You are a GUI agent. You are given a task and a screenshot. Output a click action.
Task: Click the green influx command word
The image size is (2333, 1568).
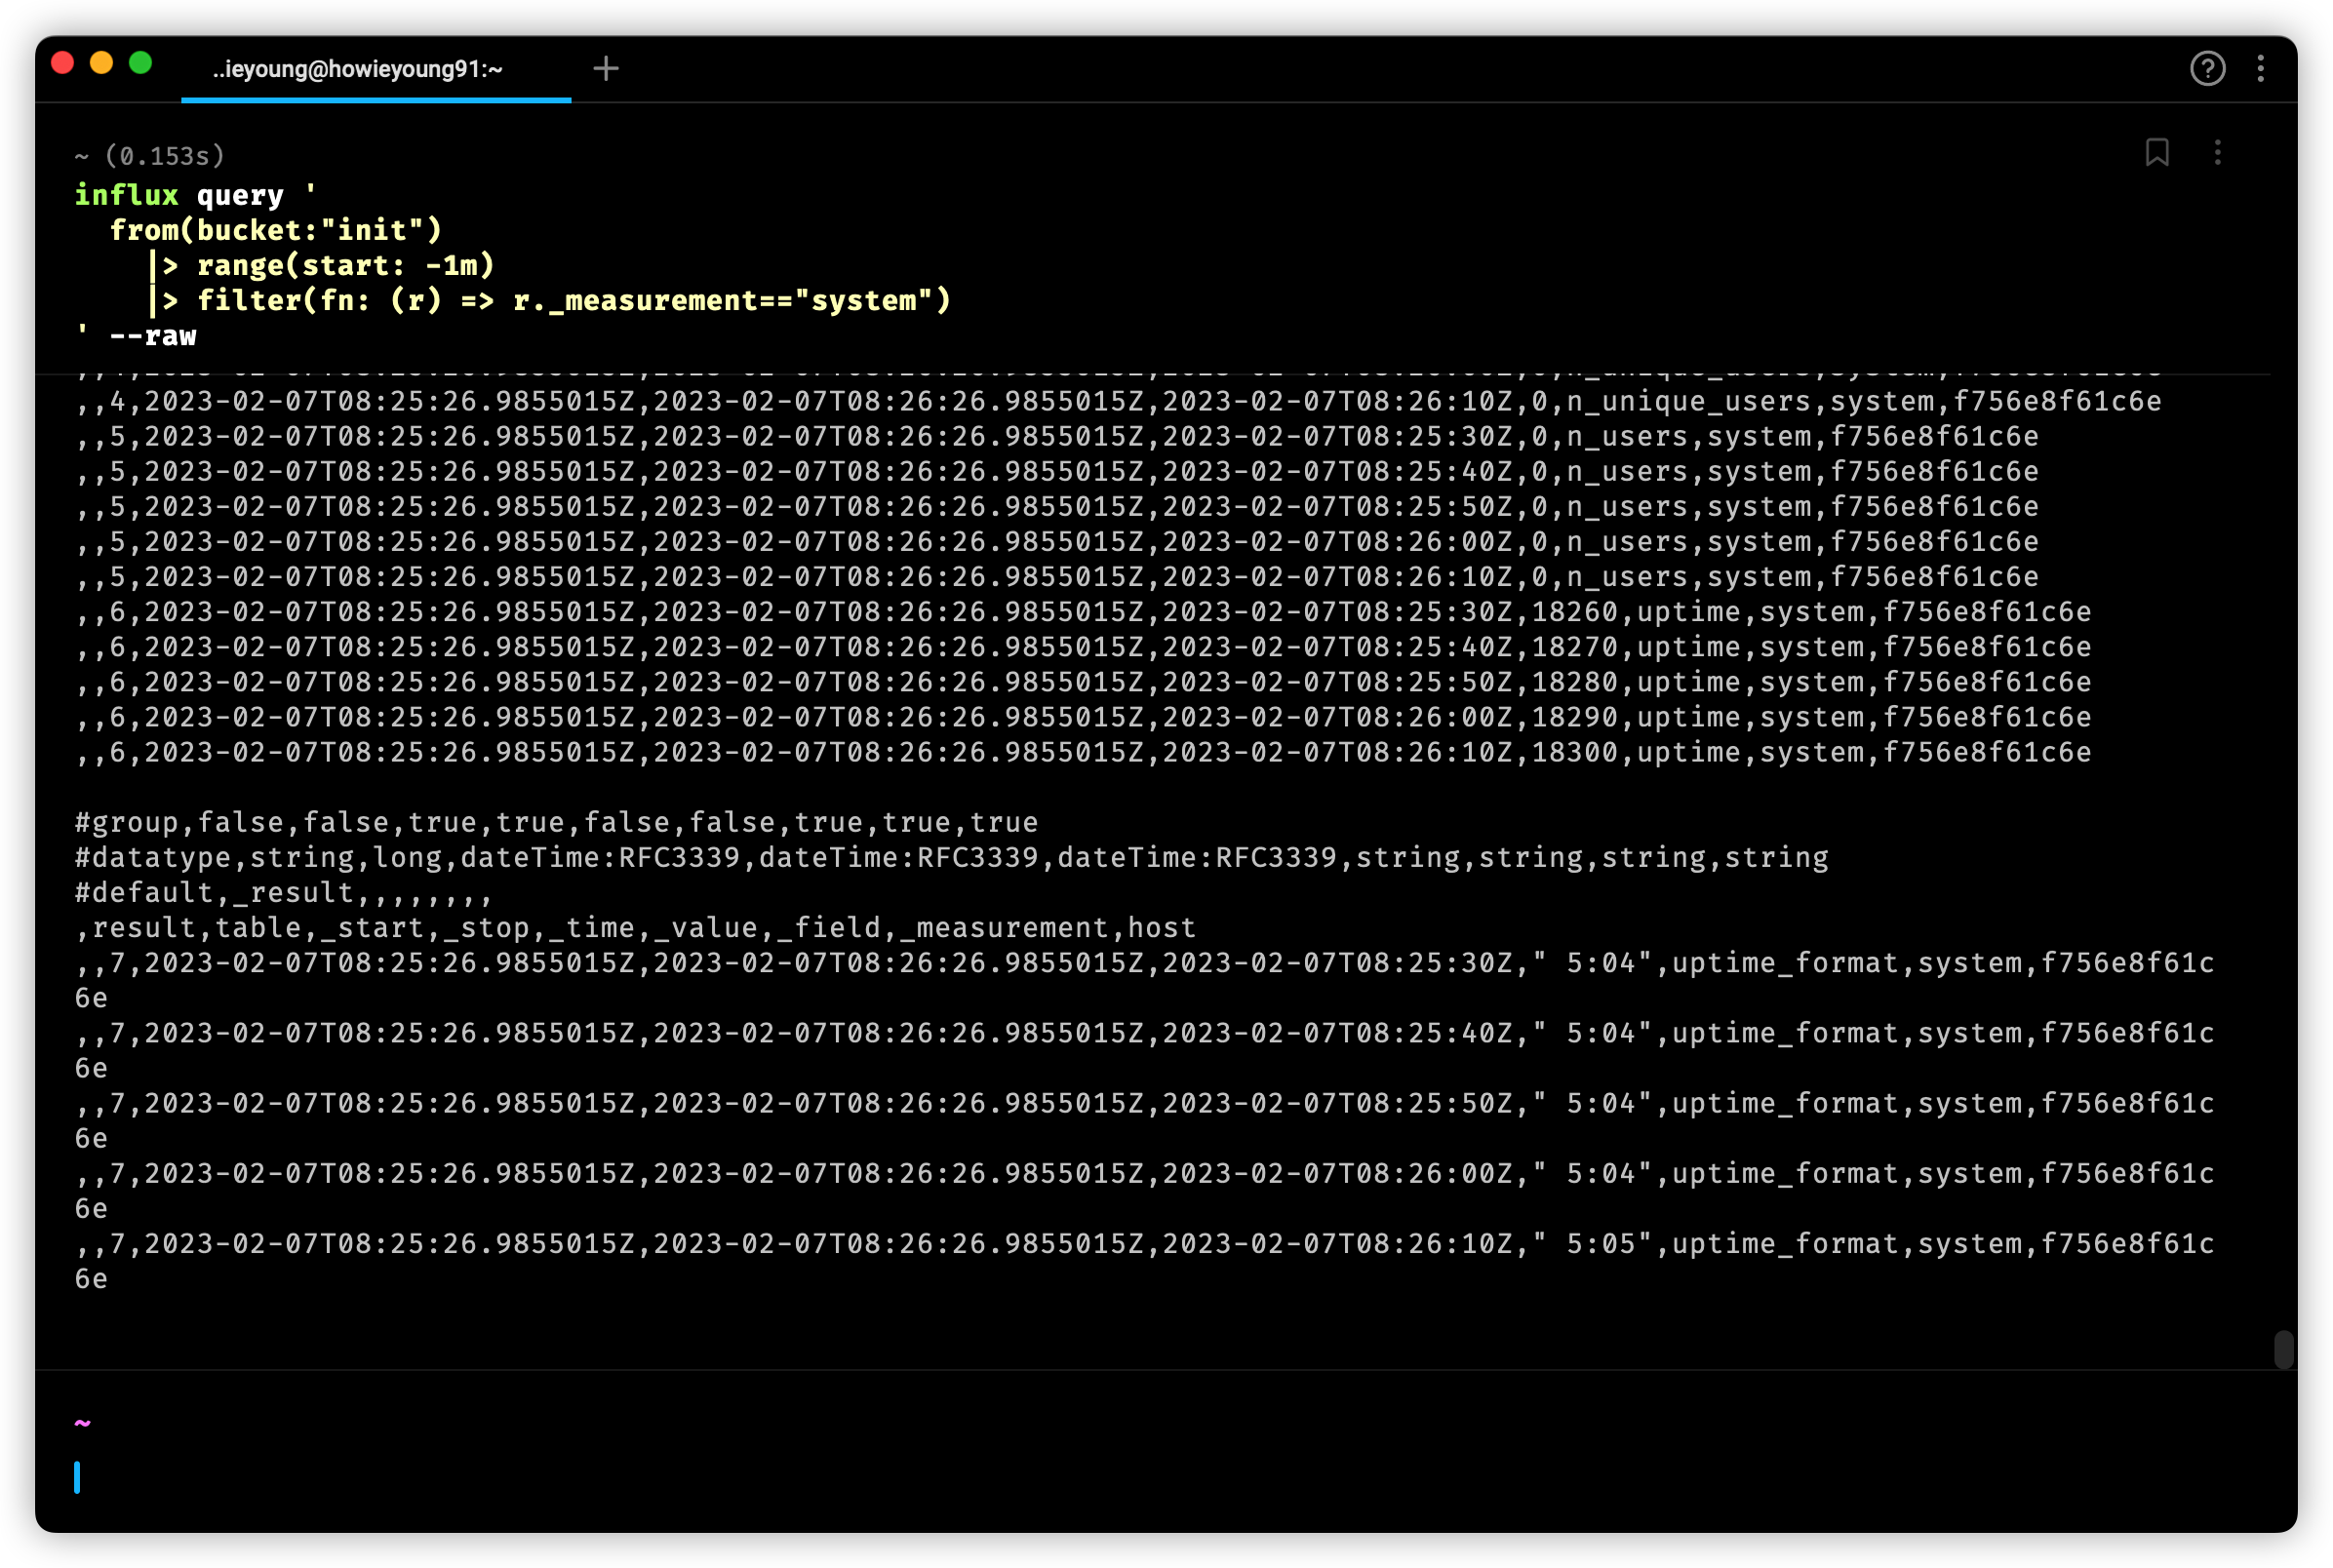tap(126, 195)
